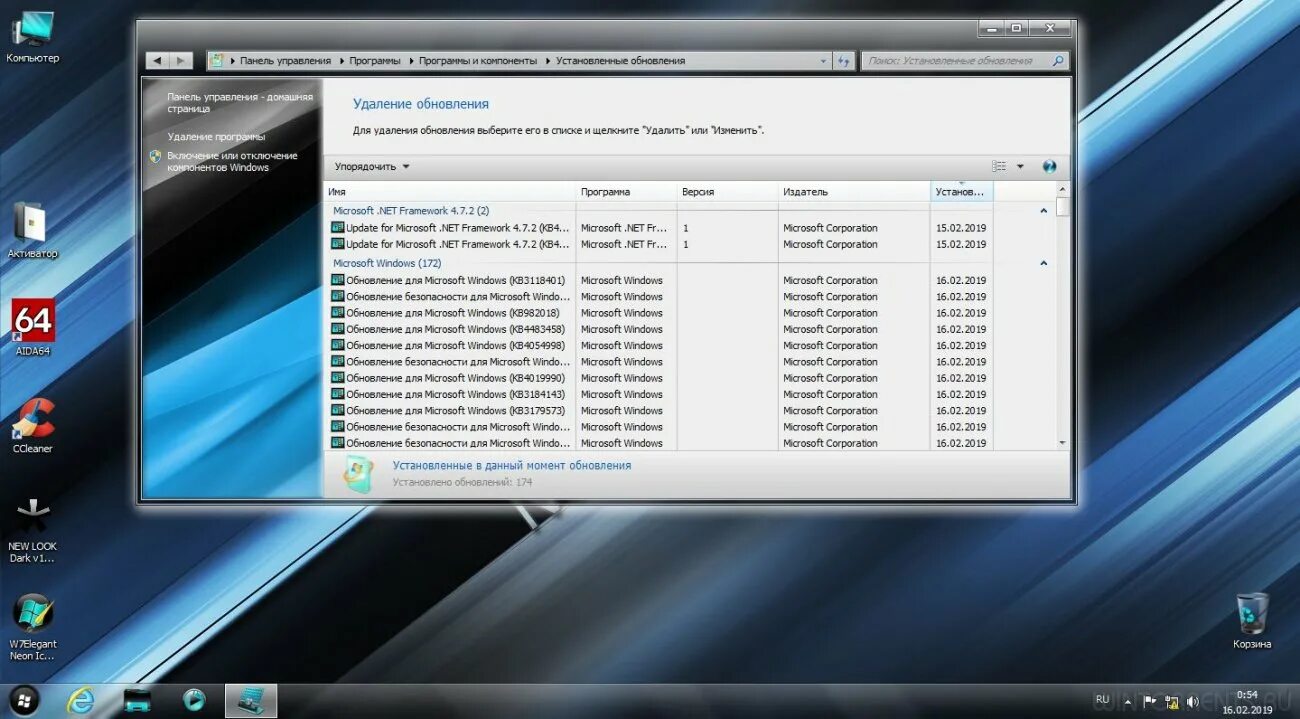Click the address bar refresh button
1300x719 pixels.
coord(845,61)
